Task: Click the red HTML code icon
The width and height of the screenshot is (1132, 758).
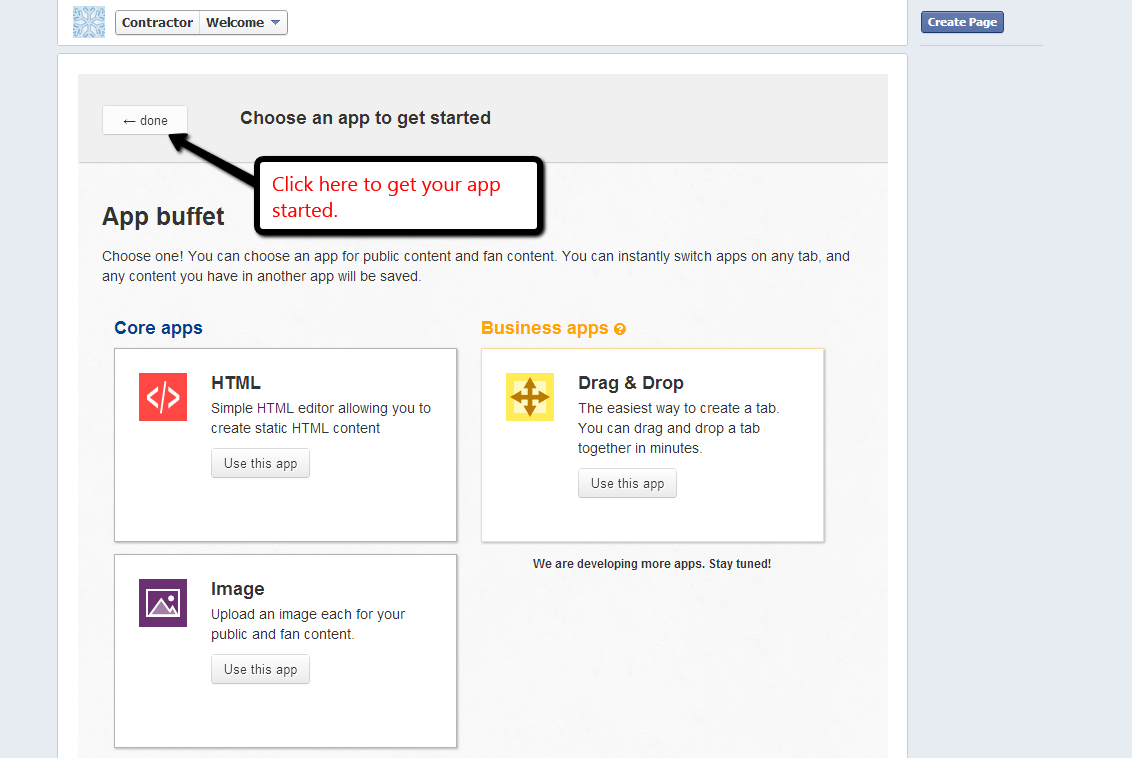Action: pos(163,397)
